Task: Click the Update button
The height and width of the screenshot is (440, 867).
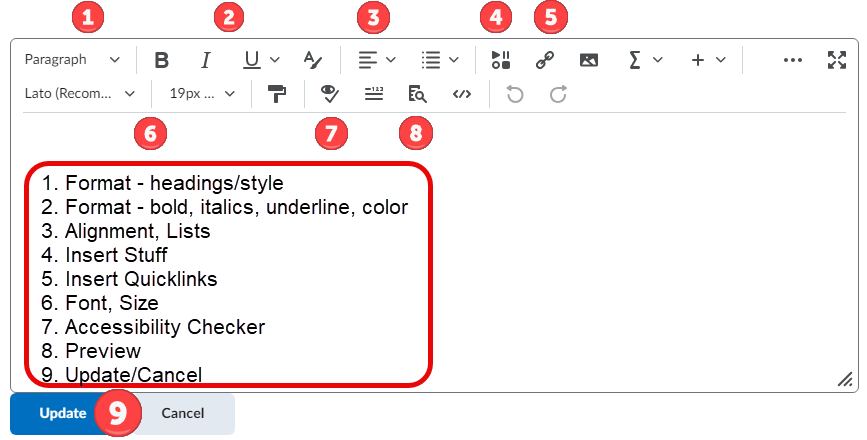Action: point(62,413)
